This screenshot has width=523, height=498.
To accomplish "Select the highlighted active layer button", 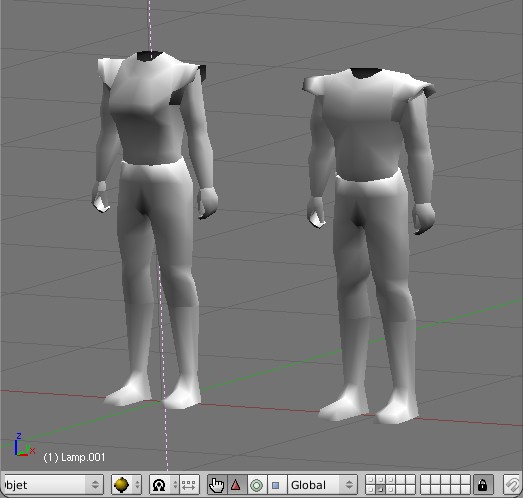I will pos(381,489).
